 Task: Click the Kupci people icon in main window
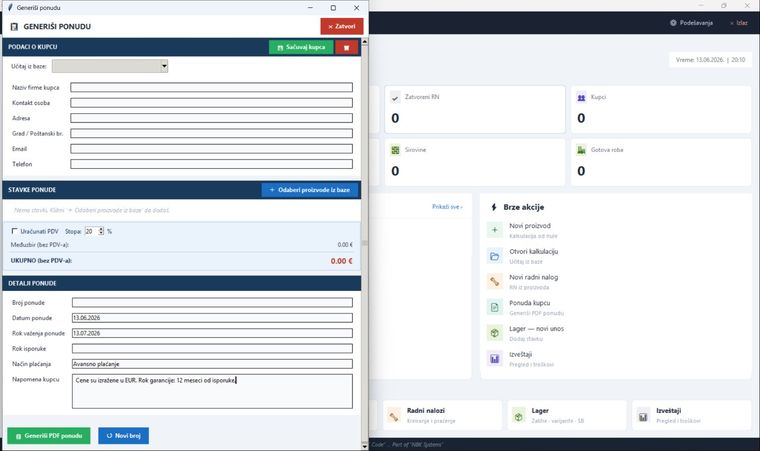tap(581, 97)
